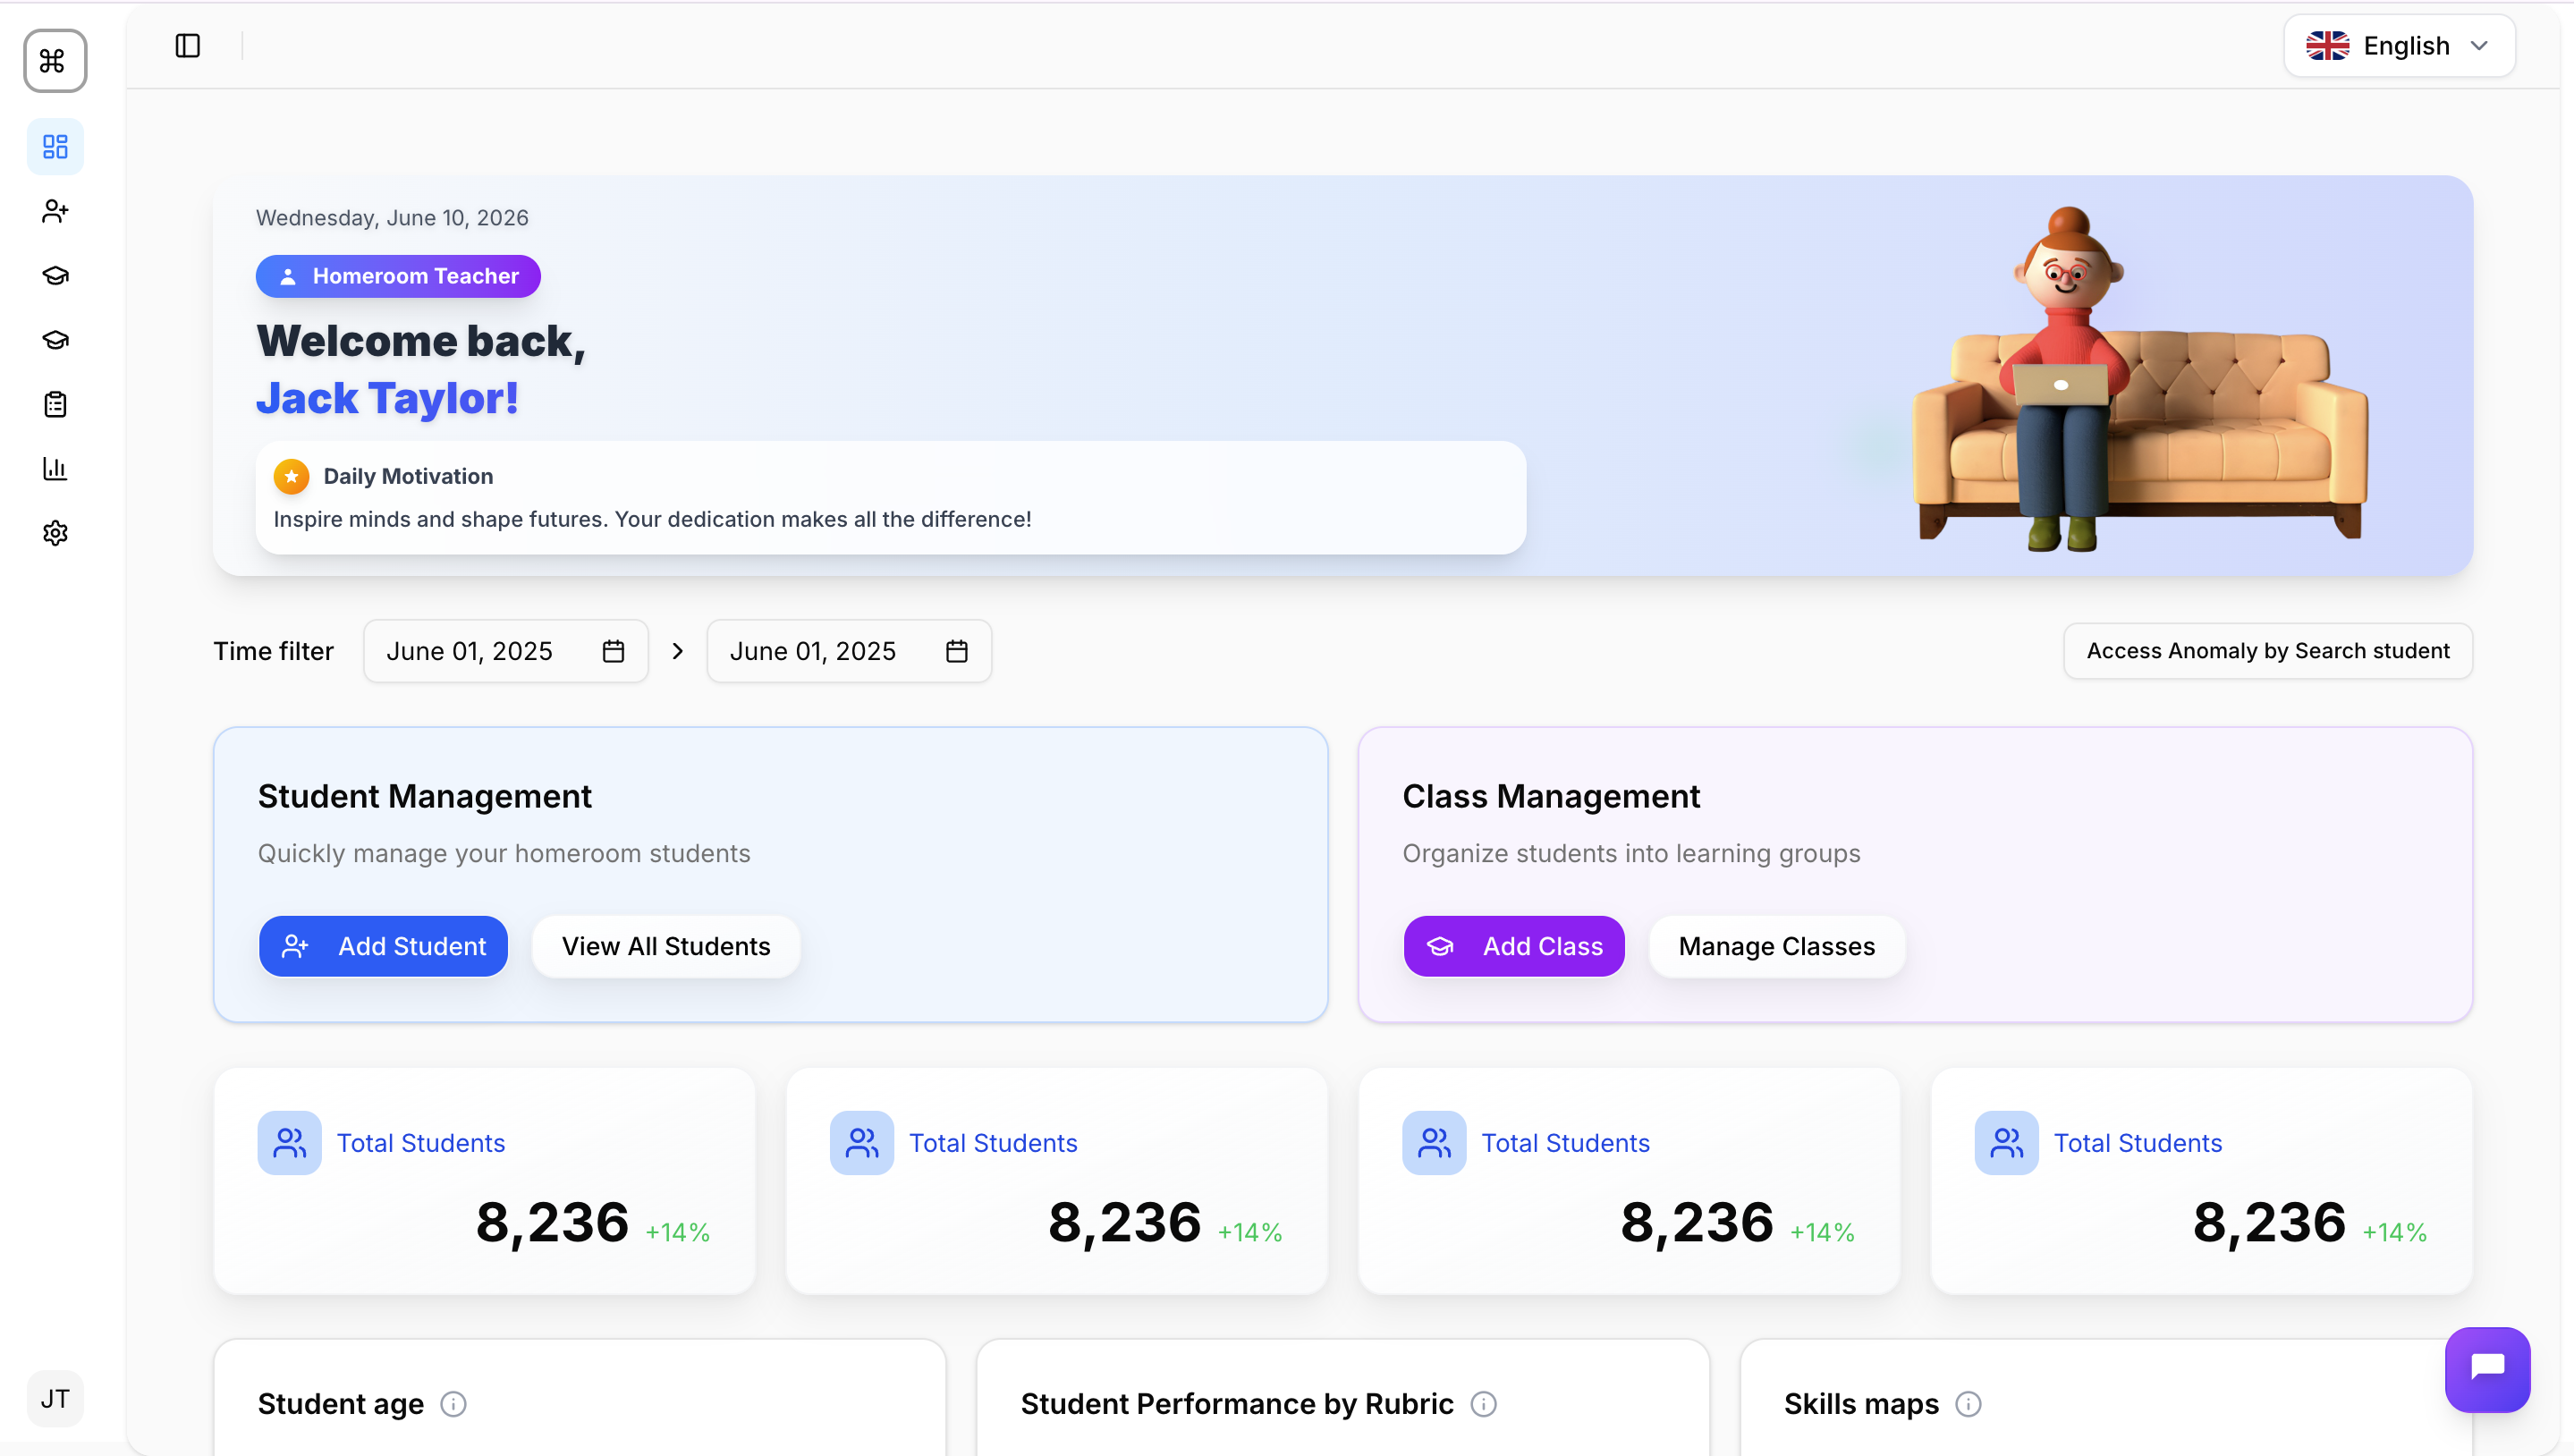2574x1456 pixels.
Task: Click the lower graduation cap sidebar icon
Action: pos(55,340)
